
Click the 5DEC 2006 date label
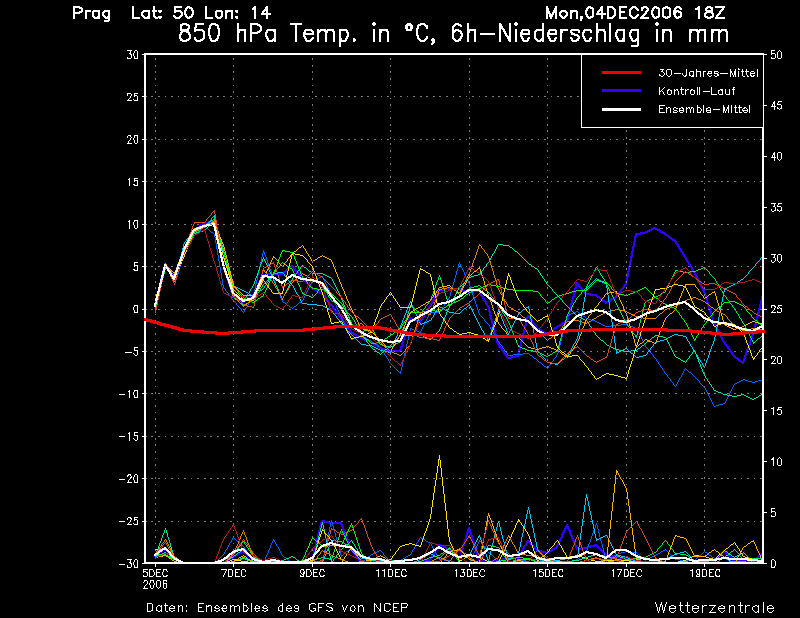coord(155,578)
